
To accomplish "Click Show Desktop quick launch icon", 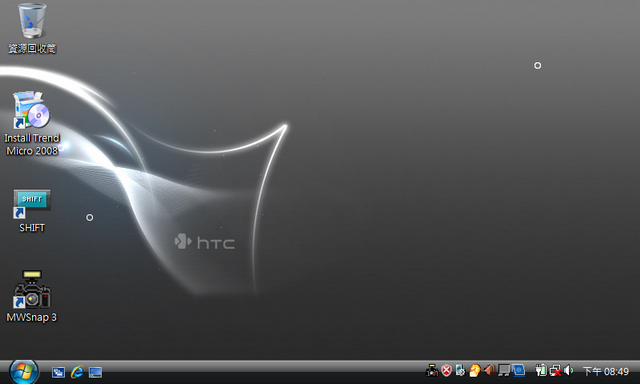I will 96,372.
